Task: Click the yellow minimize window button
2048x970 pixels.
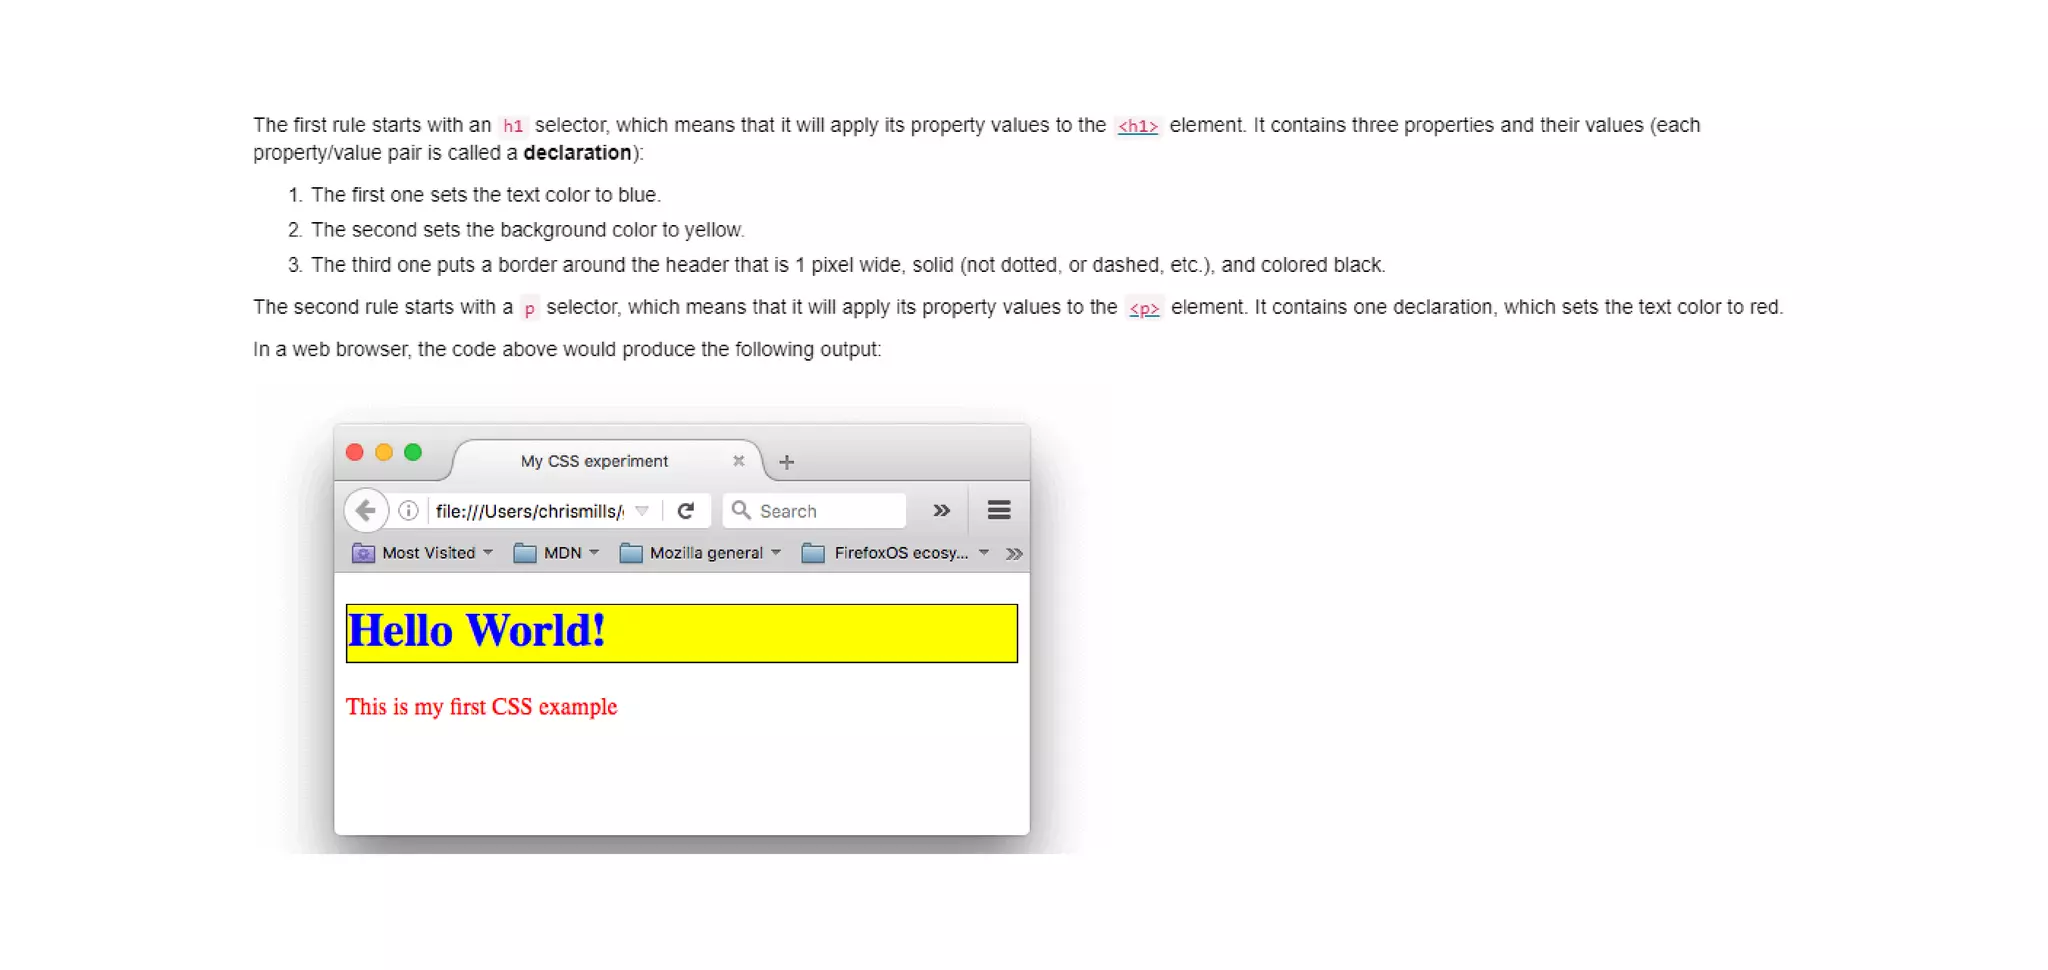Action: tap(383, 452)
